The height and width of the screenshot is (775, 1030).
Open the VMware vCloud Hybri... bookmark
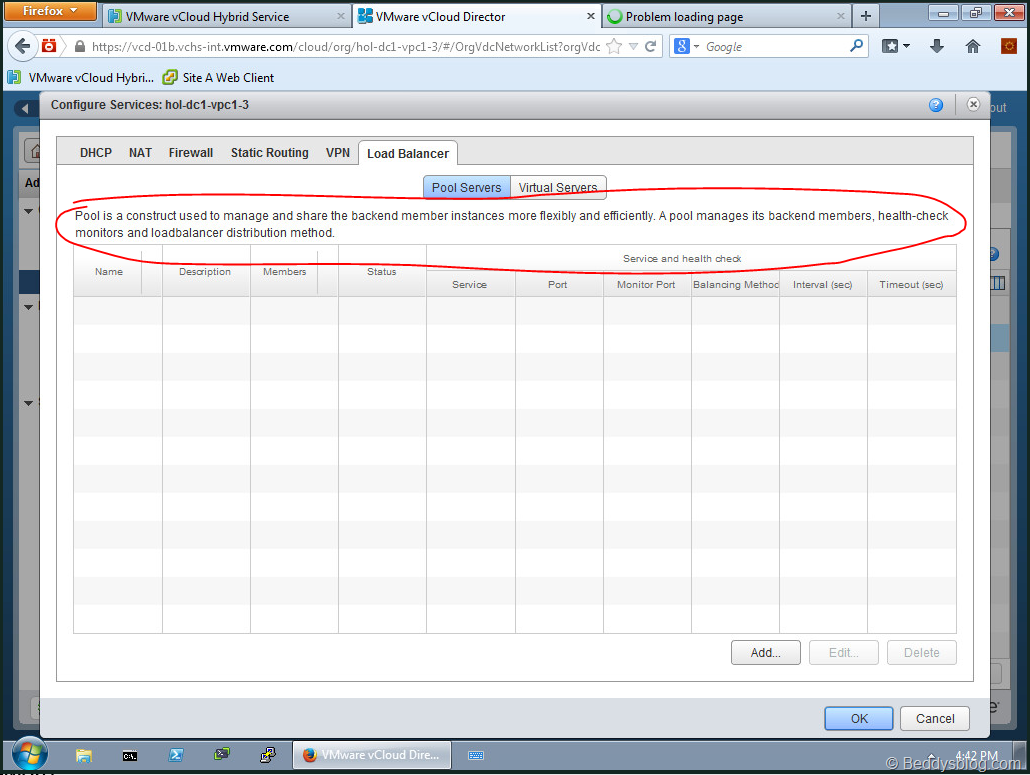coord(81,78)
